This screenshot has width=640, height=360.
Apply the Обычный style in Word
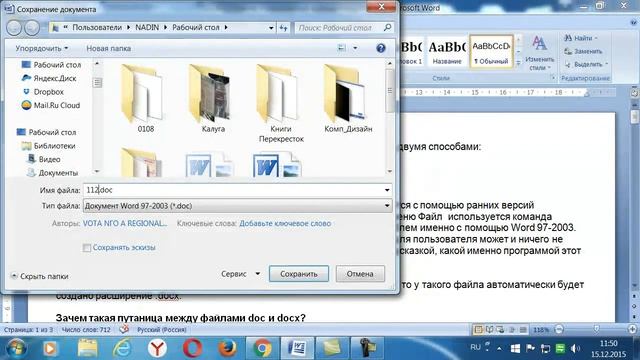coord(491,52)
